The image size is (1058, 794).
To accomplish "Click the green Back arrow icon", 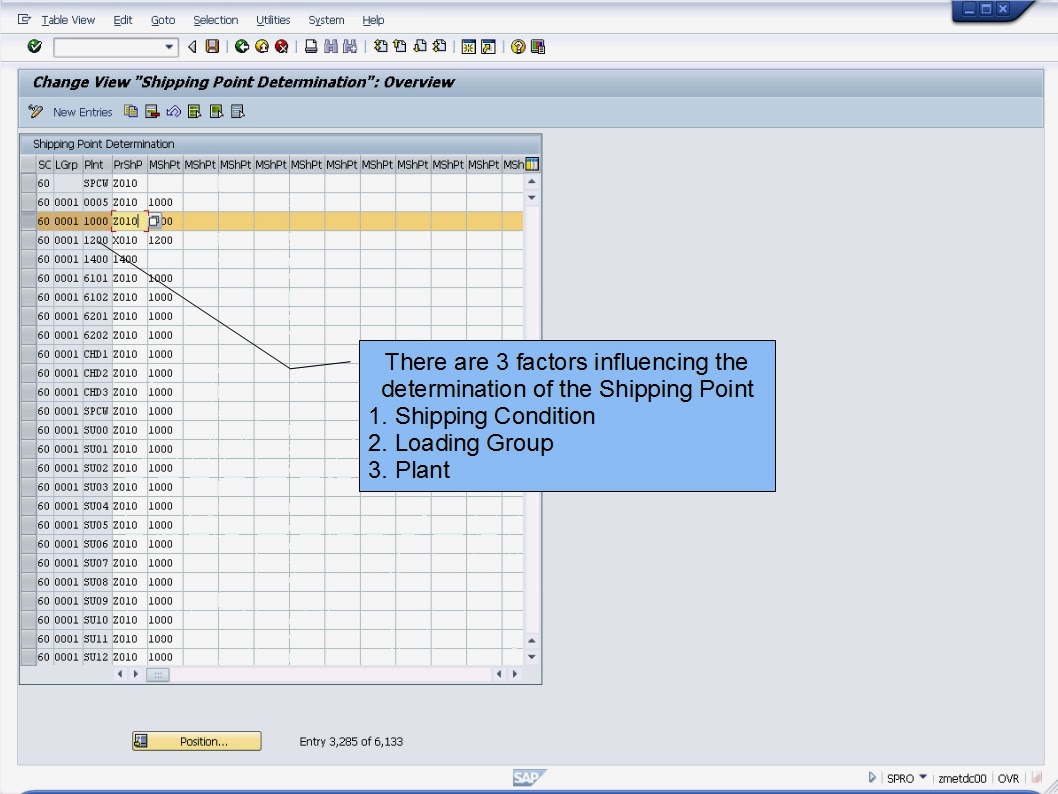I will tap(242, 46).
